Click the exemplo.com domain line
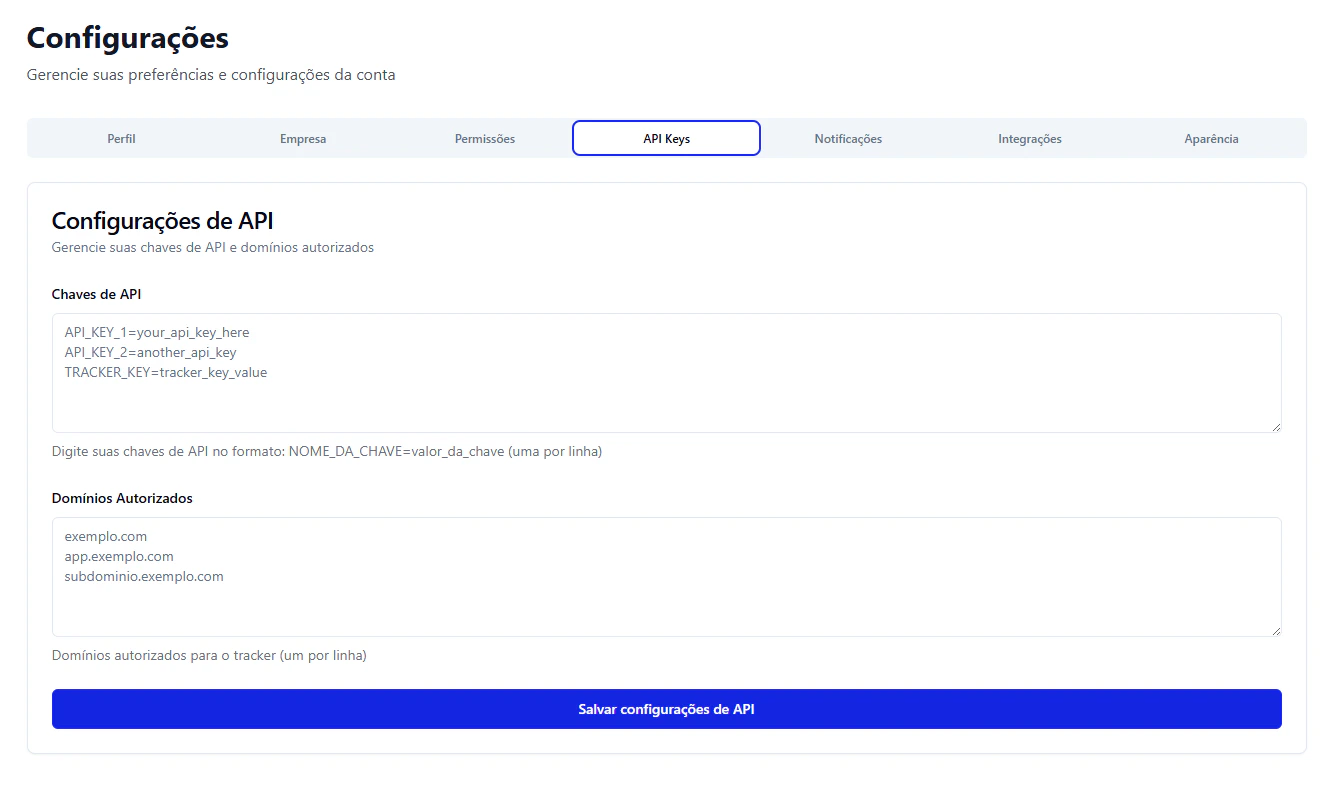This screenshot has width=1335, height=785. coord(105,536)
